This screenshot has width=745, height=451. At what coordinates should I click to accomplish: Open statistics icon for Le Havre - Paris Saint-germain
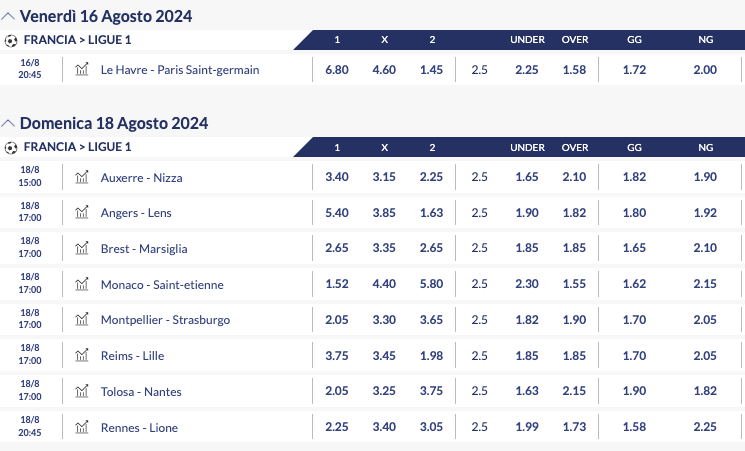click(82, 70)
